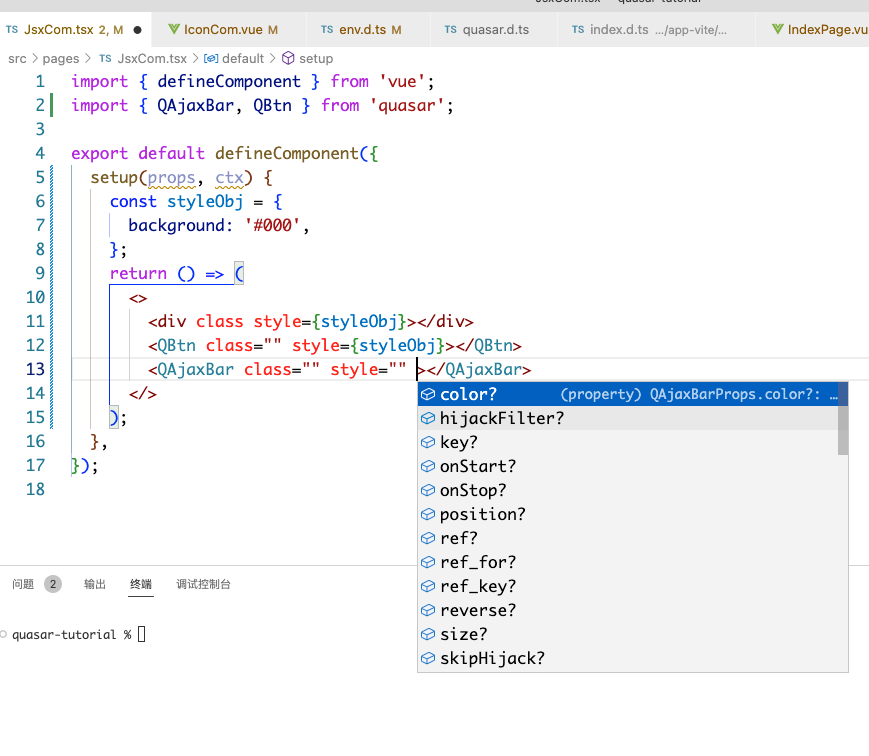The height and width of the screenshot is (756, 869).
Task: Click the TS icon on JsxCom.tsx tab
Action: (12, 29)
